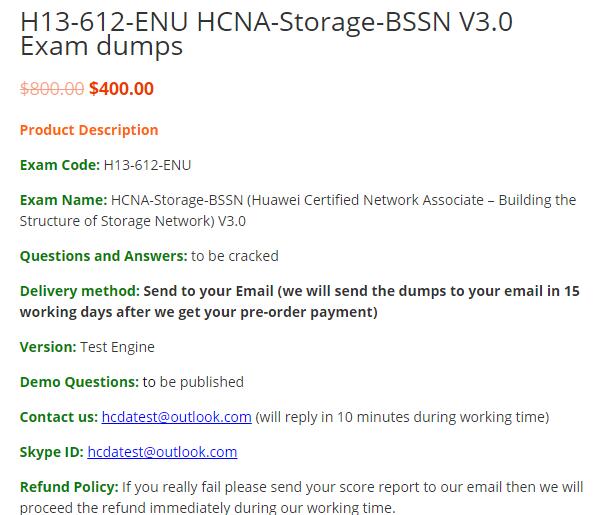Click the Questions and Answers label
Screen dimensions: 597x515
pos(104,256)
